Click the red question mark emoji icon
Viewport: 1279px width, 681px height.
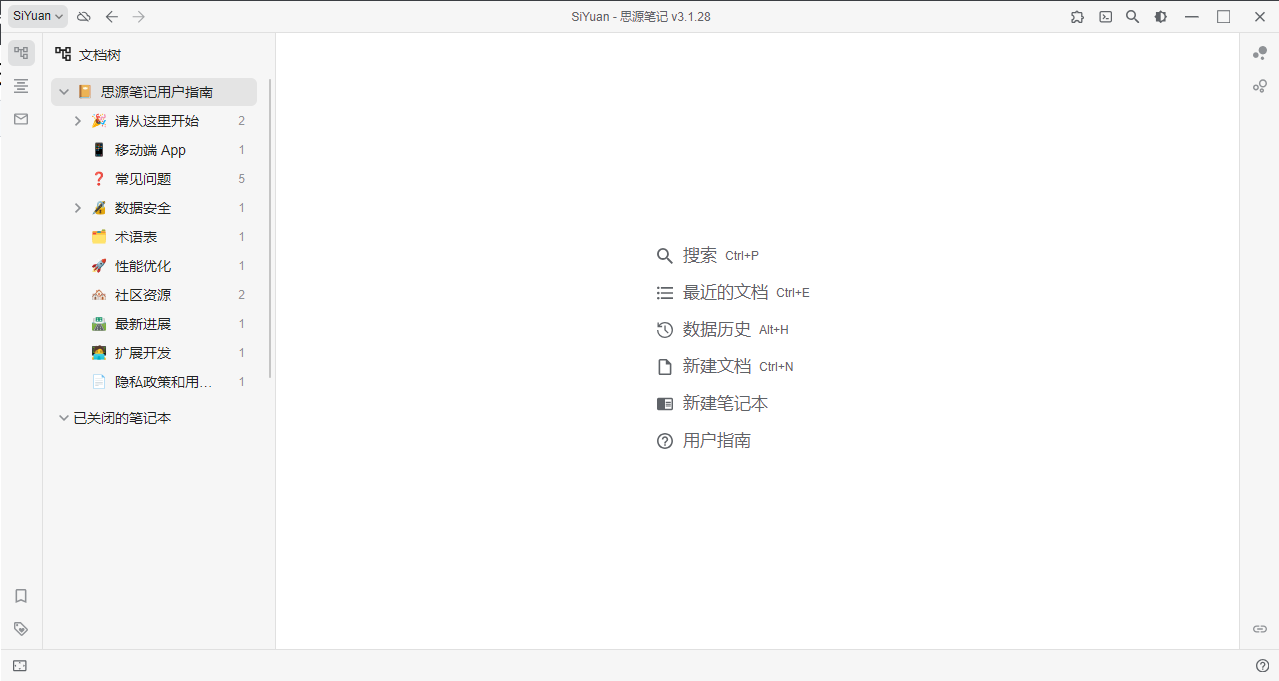click(99, 179)
